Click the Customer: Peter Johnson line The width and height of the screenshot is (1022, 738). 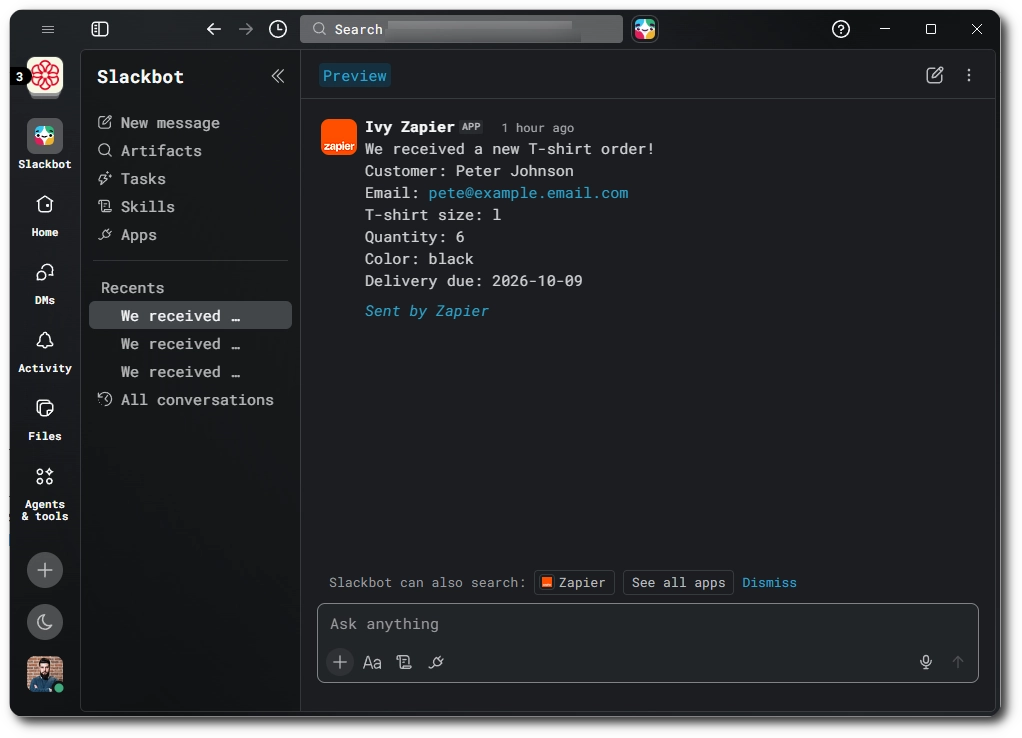(469, 171)
